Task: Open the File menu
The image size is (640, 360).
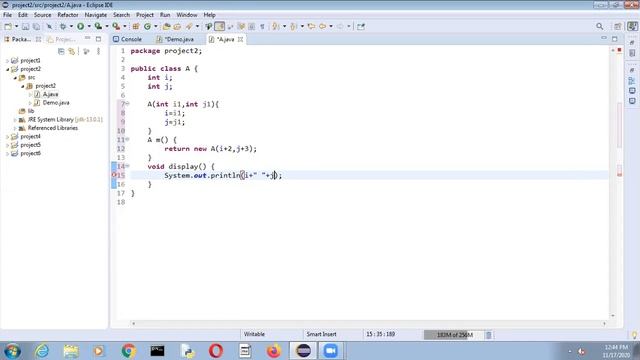Action: coord(7,15)
